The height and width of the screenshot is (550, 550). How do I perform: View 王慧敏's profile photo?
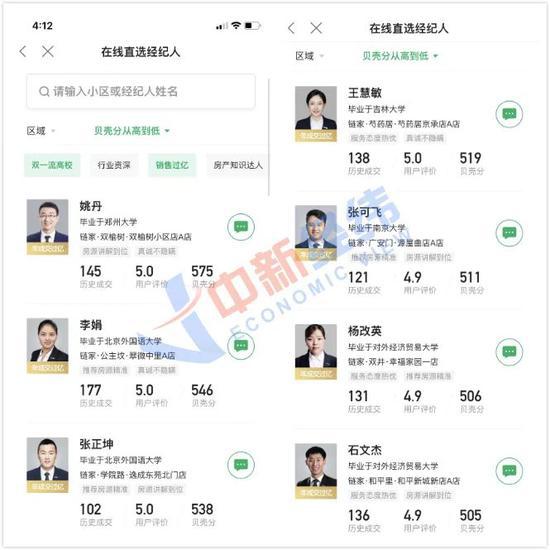[x=316, y=114]
